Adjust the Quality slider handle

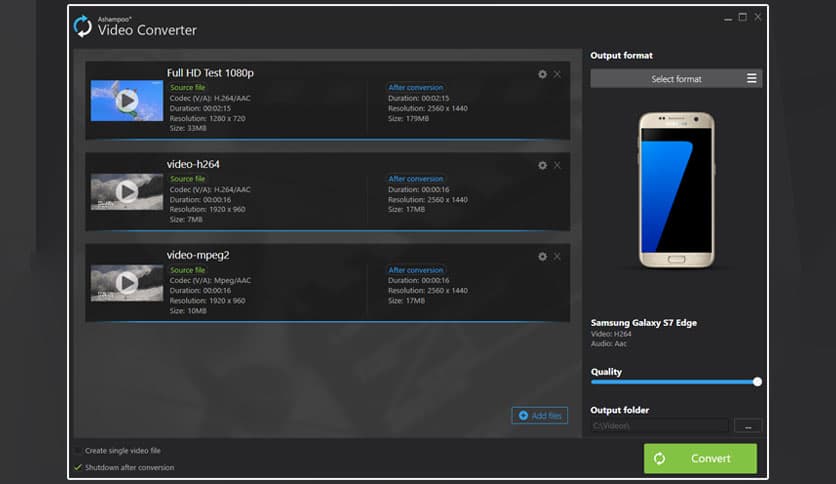[x=757, y=382]
